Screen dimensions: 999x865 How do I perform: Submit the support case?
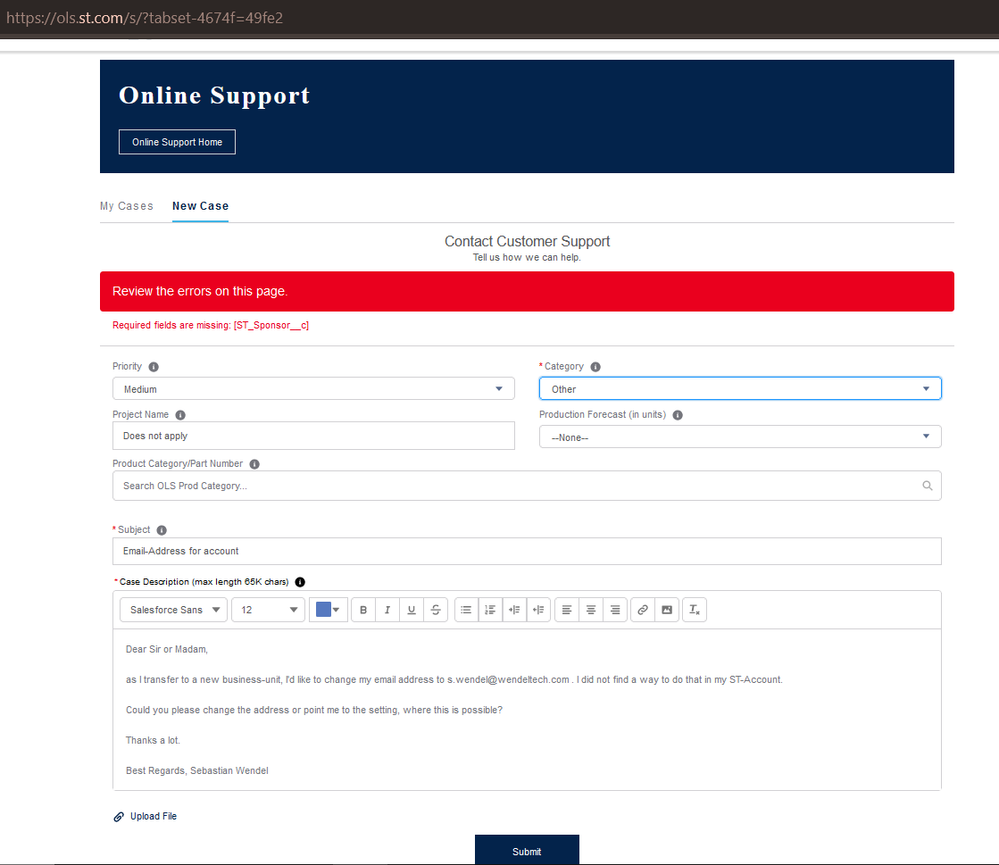click(x=527, y=851)
